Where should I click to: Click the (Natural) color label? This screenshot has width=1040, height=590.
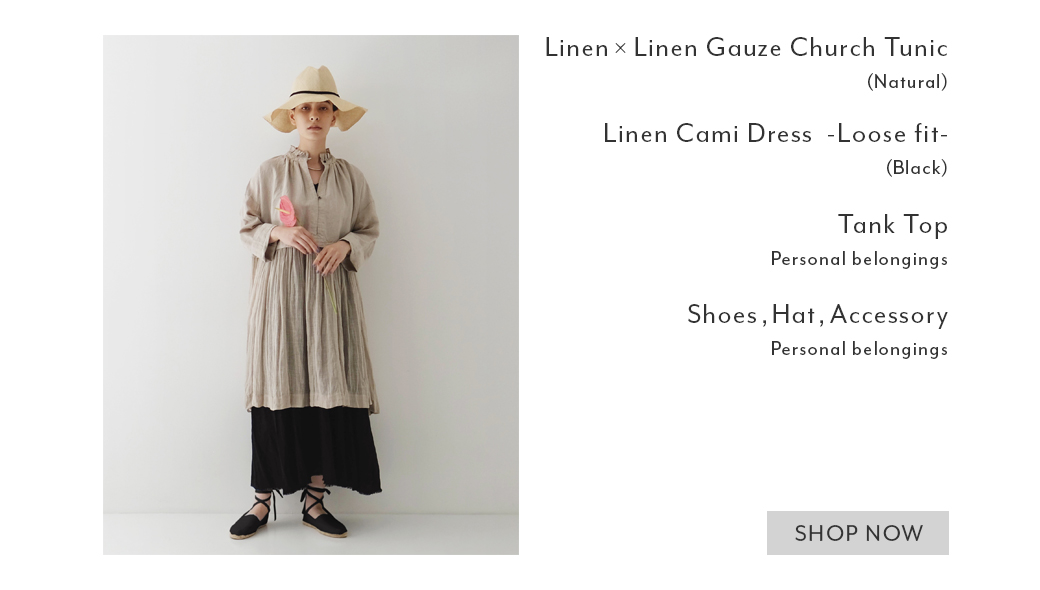(x=907, y=82)
